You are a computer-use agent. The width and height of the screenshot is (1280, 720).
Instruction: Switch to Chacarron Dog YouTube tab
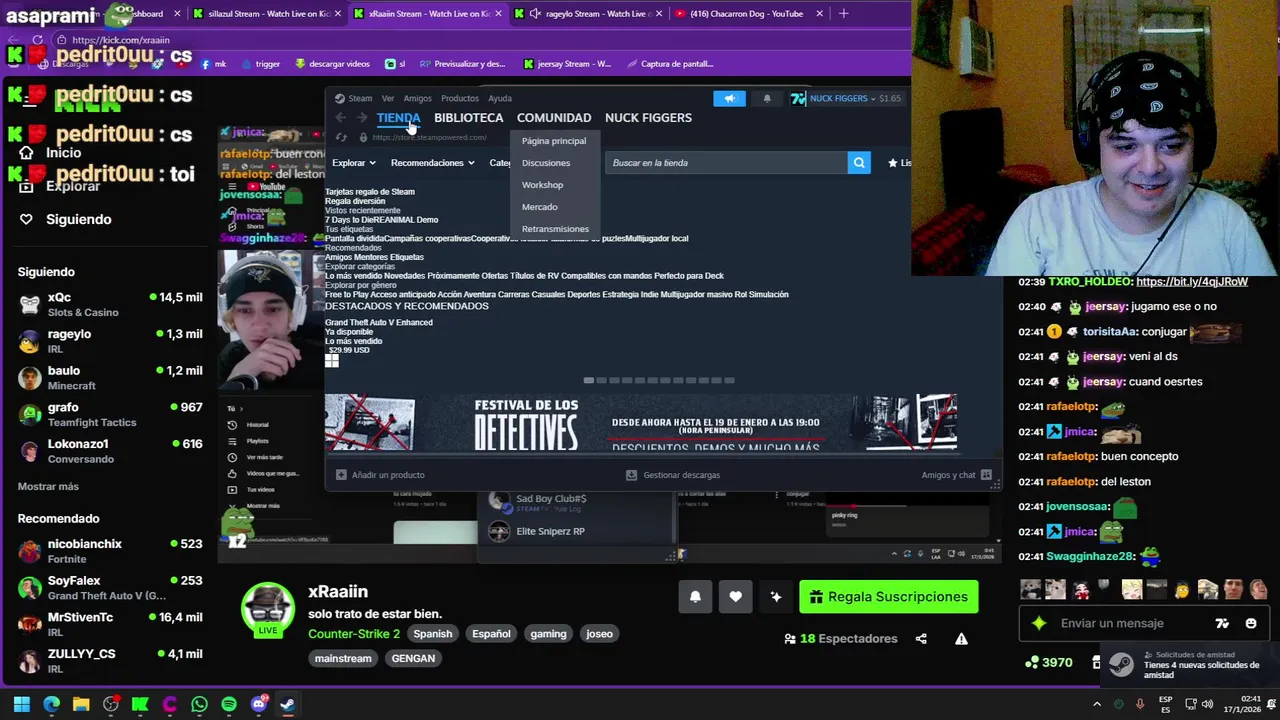(x=747, y=14)
